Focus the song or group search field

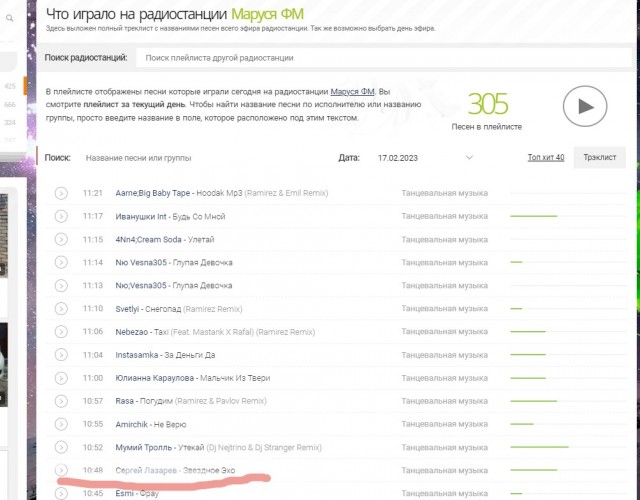pyautogui.click(x=204, y=158)
